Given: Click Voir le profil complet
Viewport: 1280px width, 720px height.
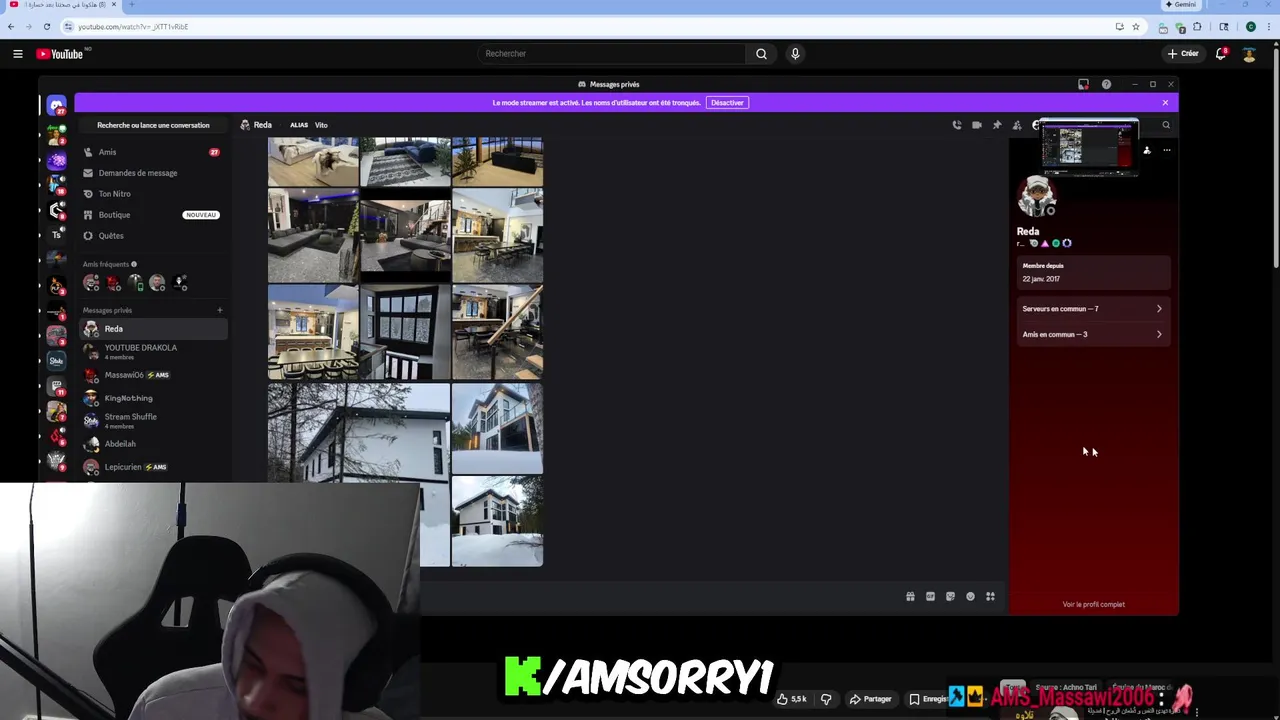Looking at the screenshot, I should click(1093, 604).
